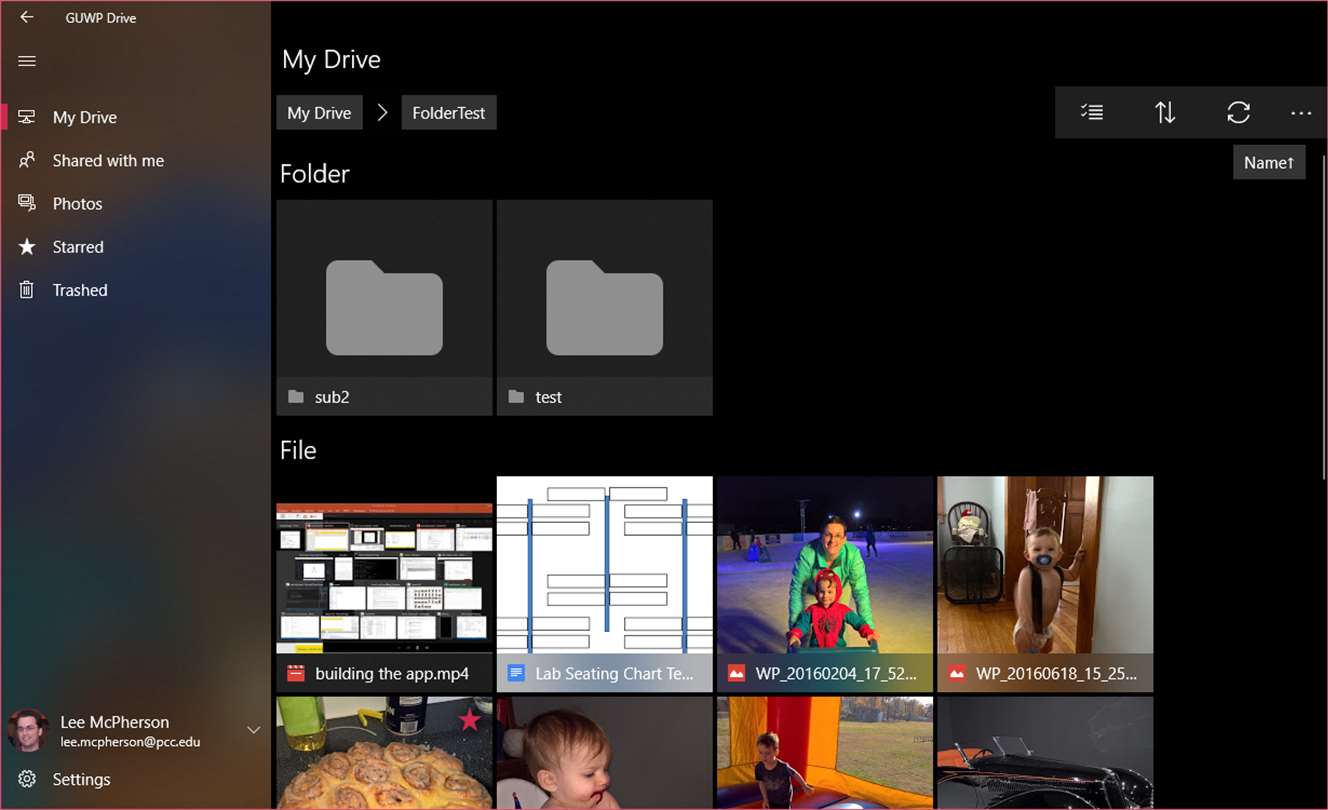Click the Name ascending sort indicator
The image size is (1328, 810).
1269,162
